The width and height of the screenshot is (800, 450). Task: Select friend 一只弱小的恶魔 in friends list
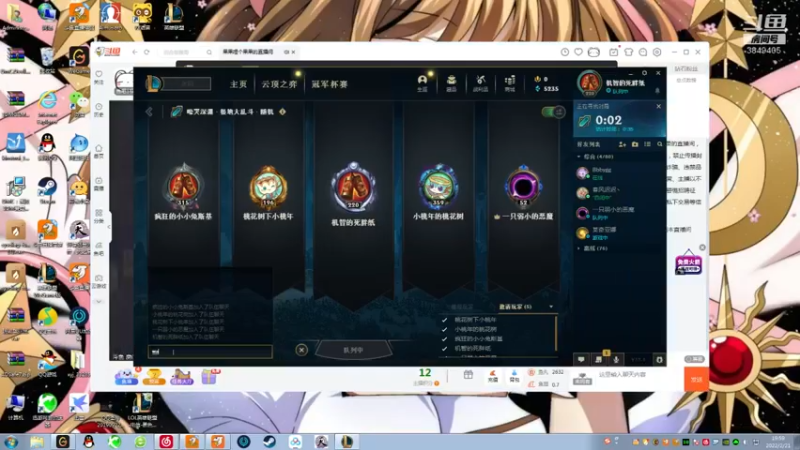pyautogui.click(x=619, y=213)
